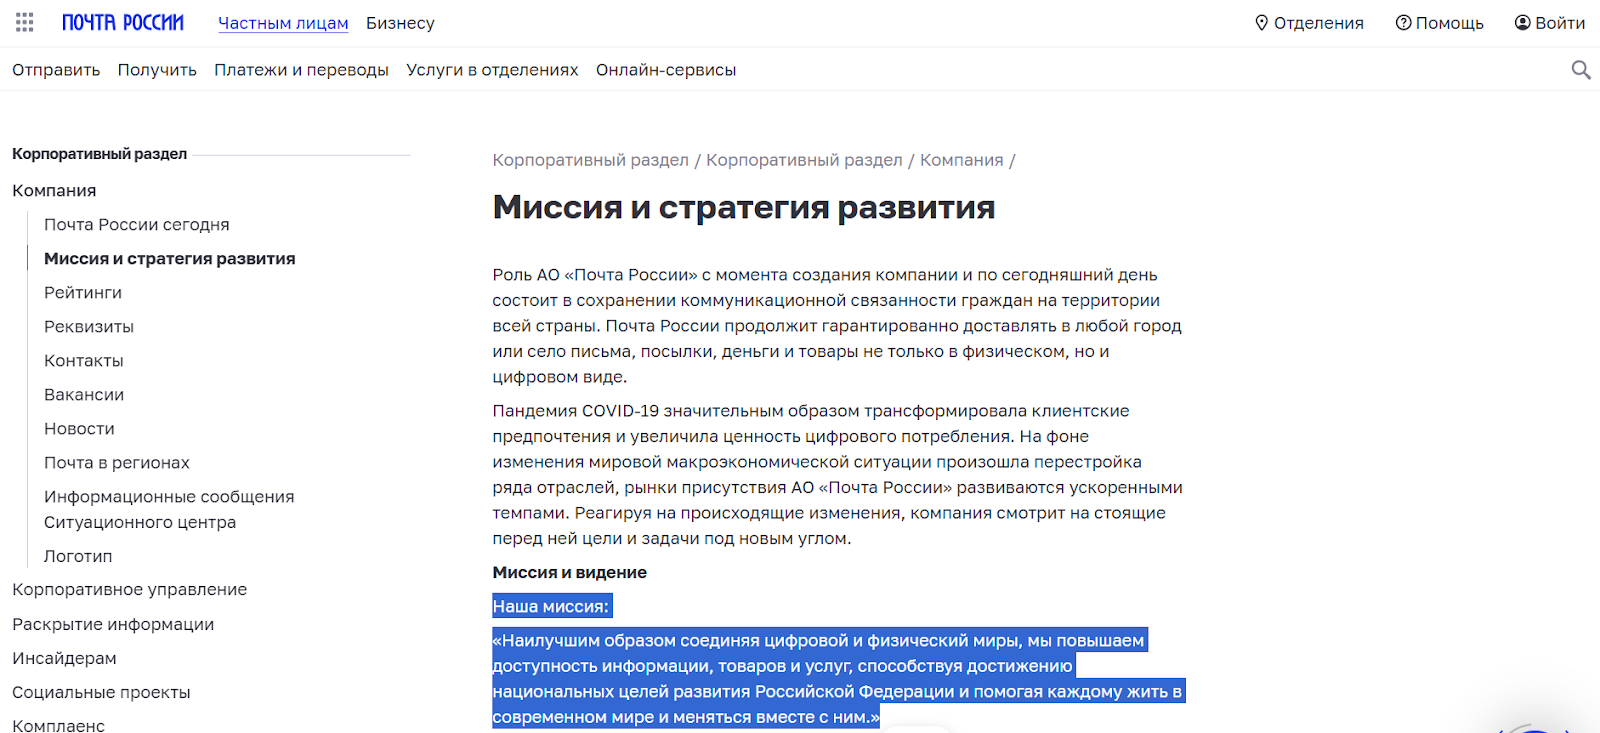Open Почта России сегодня page

point(137,225)
